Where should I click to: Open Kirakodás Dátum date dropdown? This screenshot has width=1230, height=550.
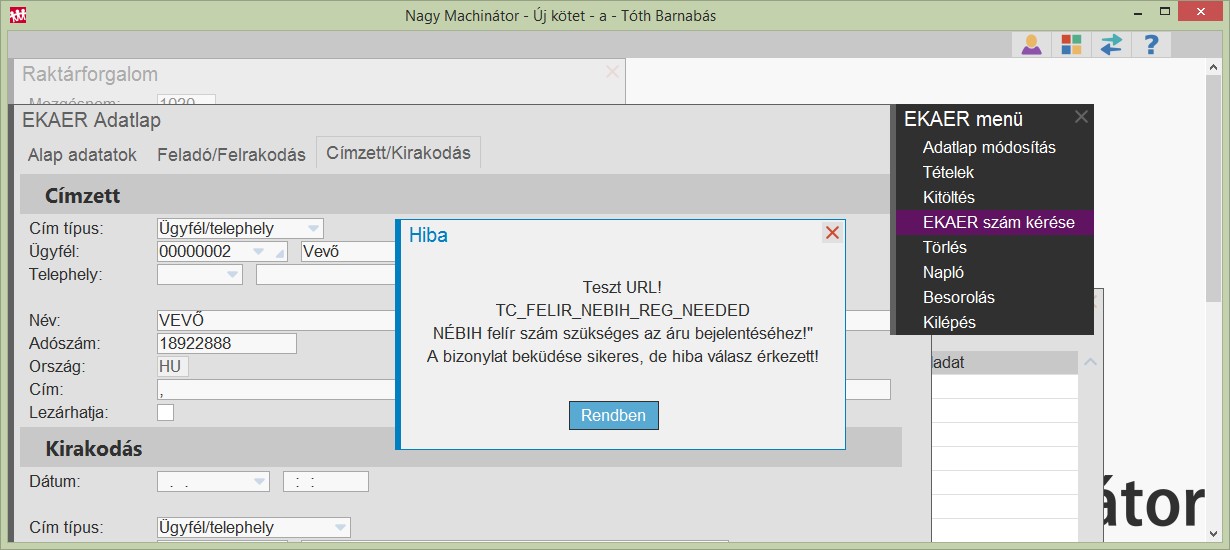click(x=259, y=482)
